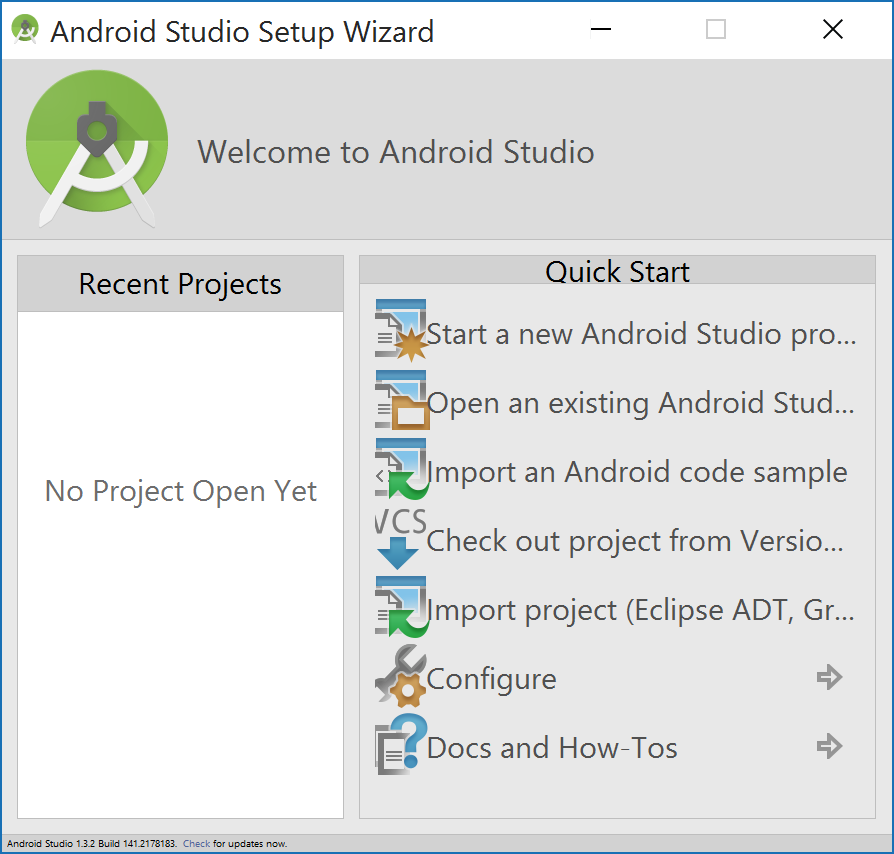Start a new Android Studio project
Image resolution: width=894 pixels, height=854 pixels.
click(x=641, y=334)
